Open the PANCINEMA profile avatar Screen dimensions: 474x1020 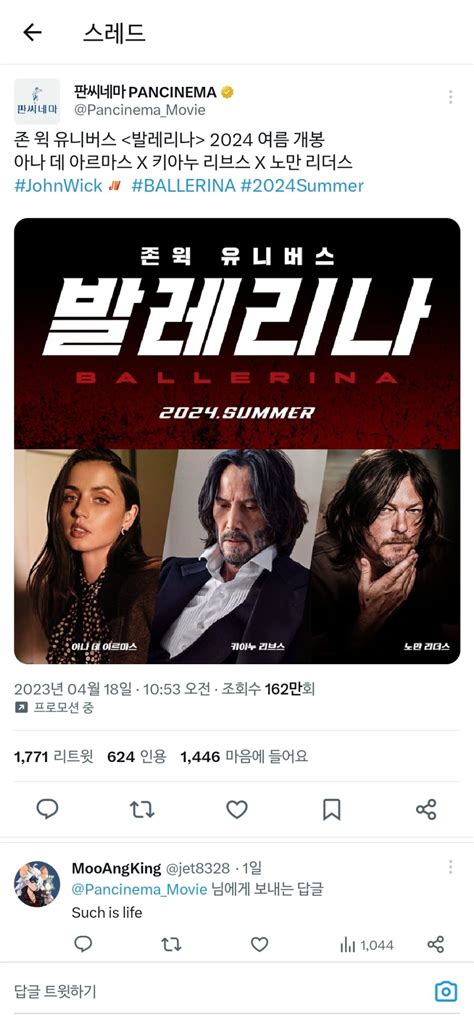[36, 101]
